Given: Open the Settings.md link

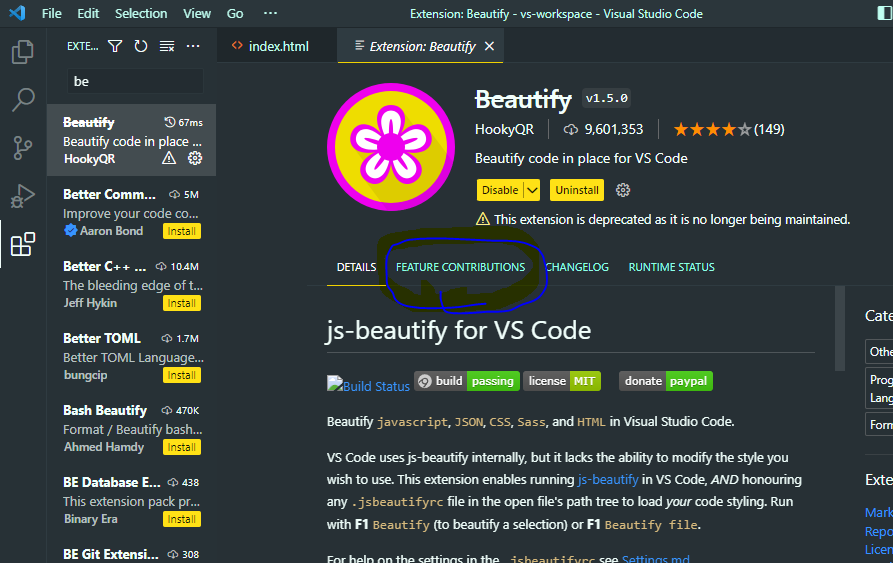Looking at the screenshot, I should pos(656,558).
